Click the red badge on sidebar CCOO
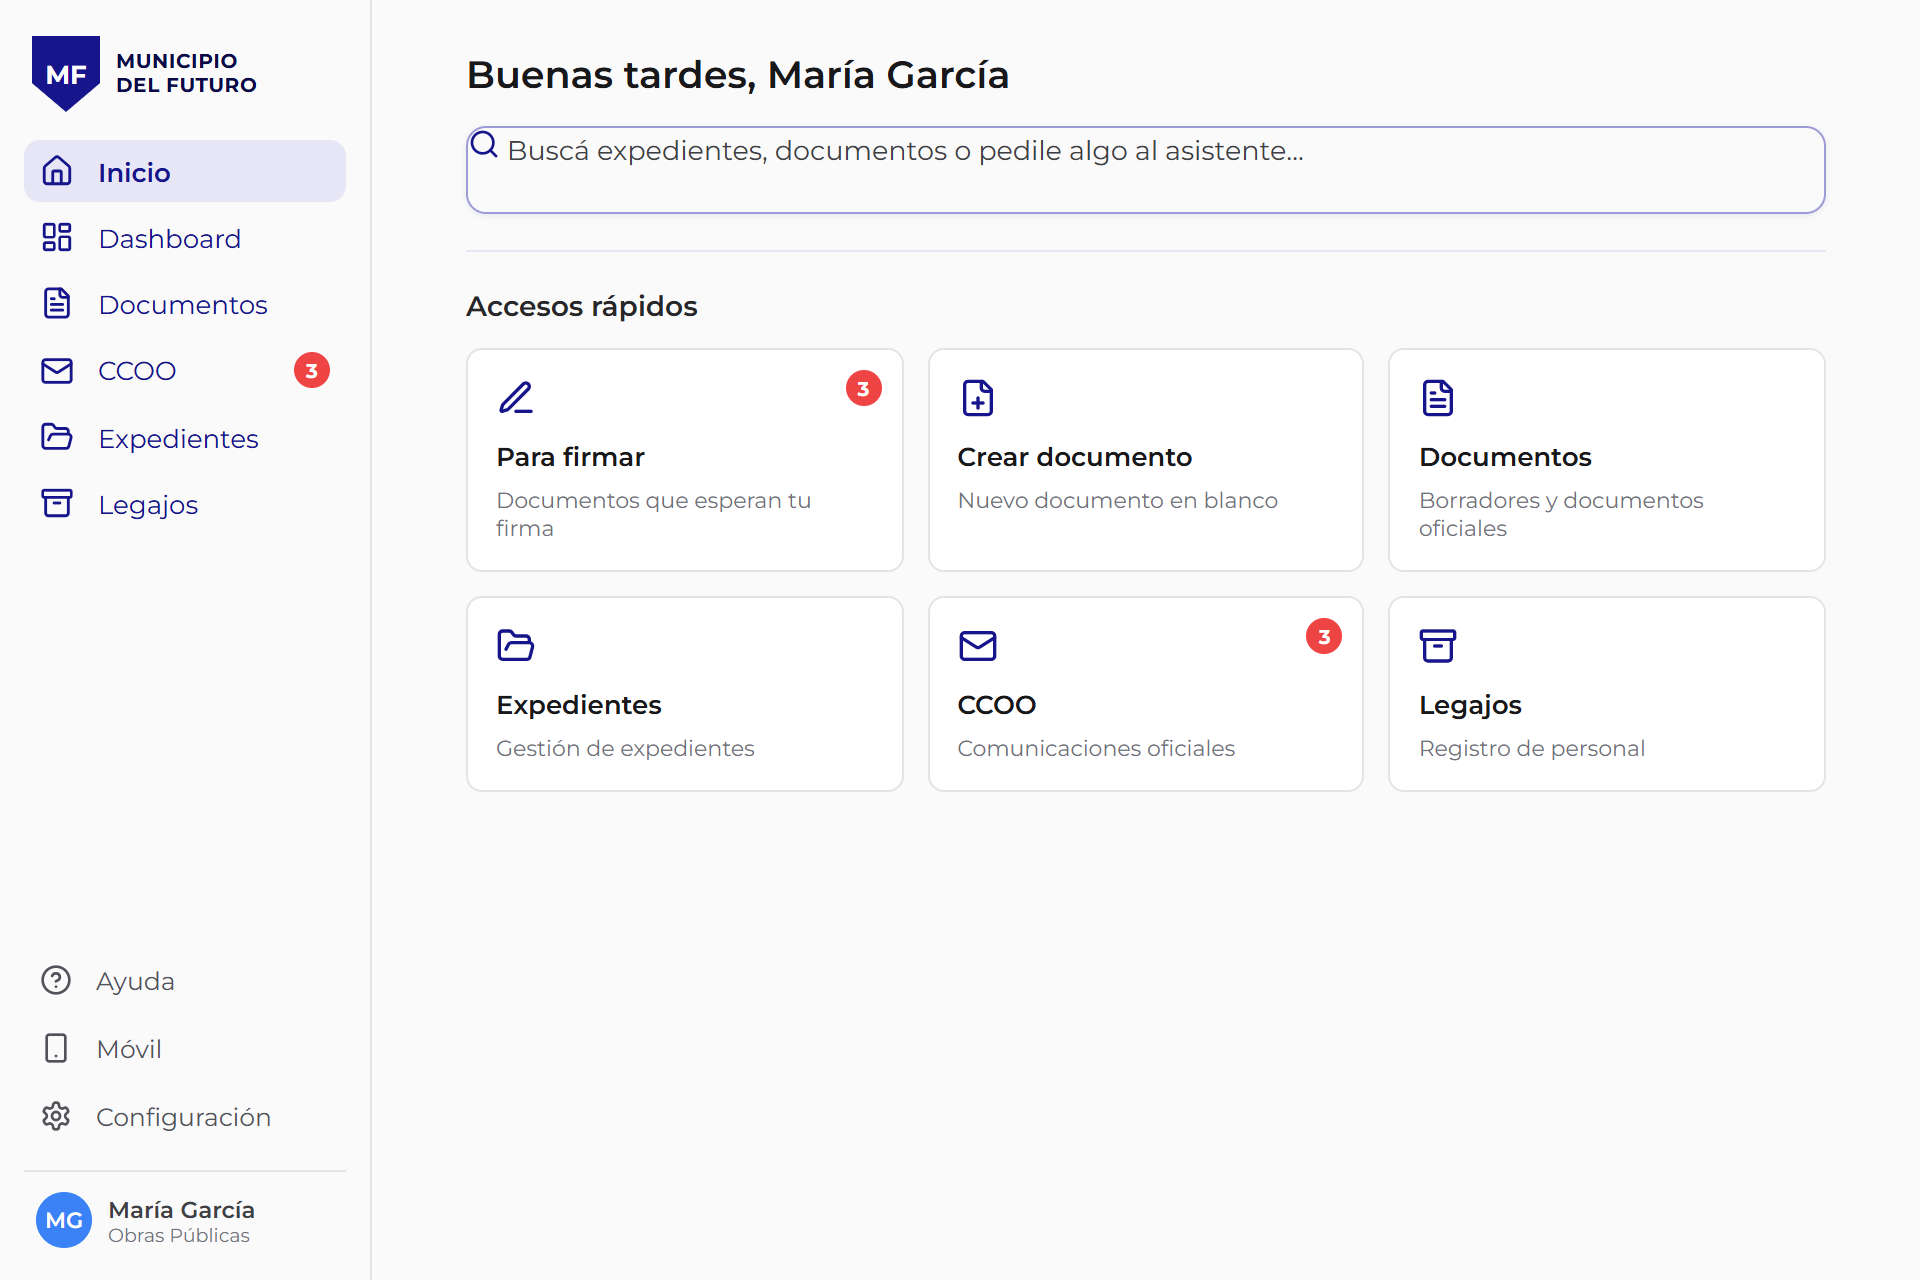 [x=312, y=371]
